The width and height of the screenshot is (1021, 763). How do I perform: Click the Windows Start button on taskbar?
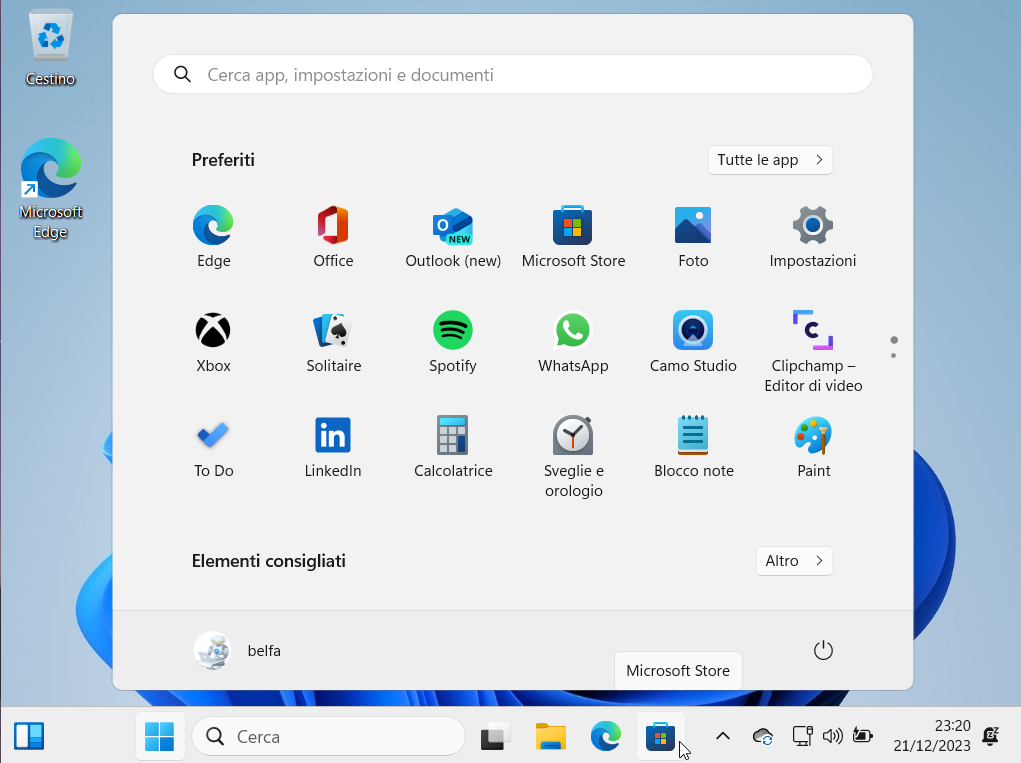point(160,736)
